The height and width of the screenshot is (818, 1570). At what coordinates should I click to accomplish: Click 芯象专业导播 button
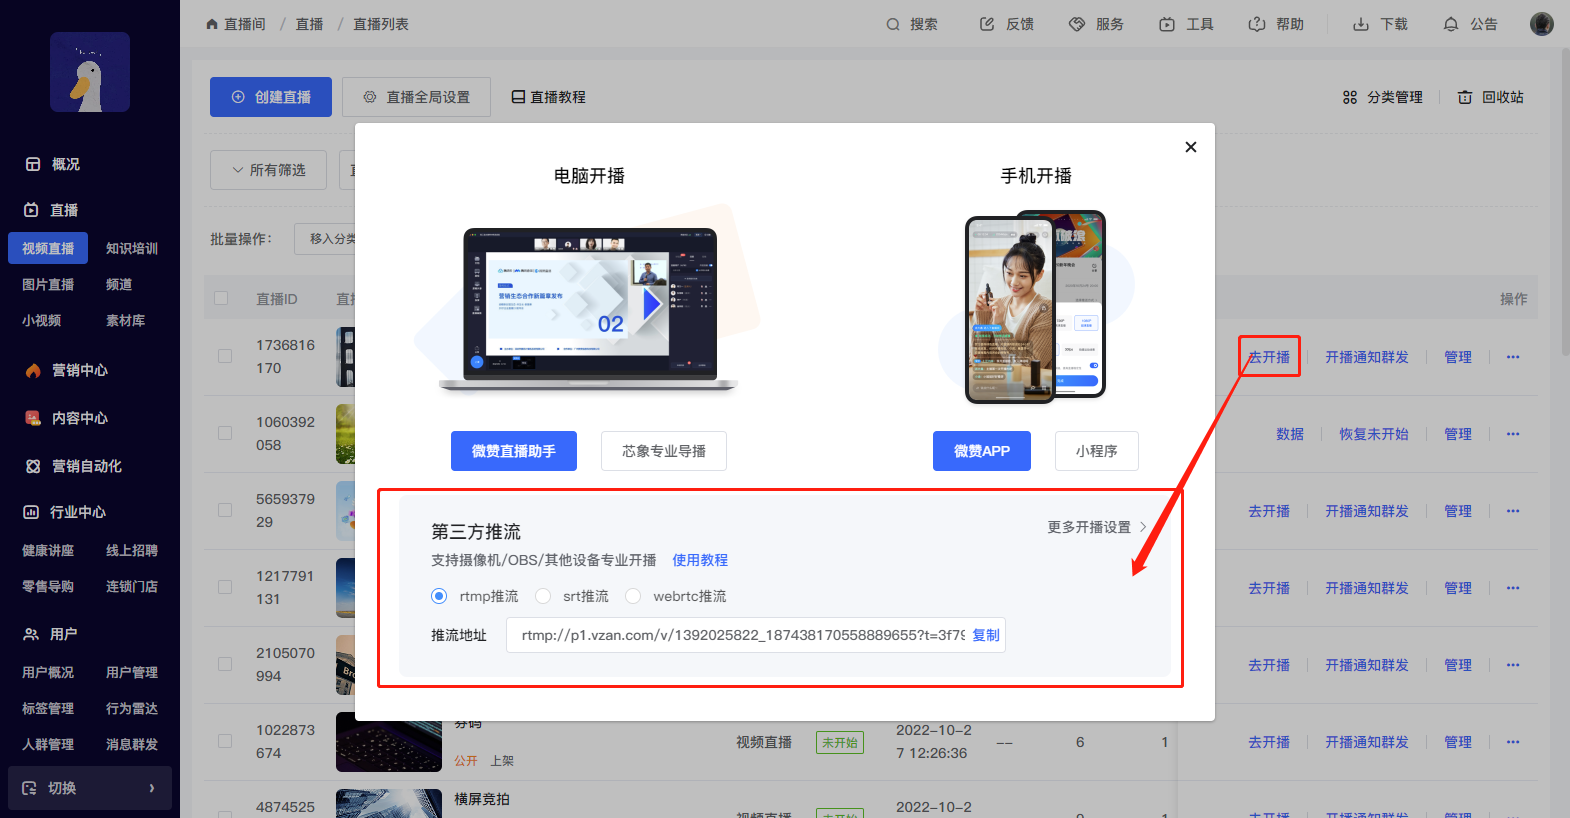tap(664, 451)
